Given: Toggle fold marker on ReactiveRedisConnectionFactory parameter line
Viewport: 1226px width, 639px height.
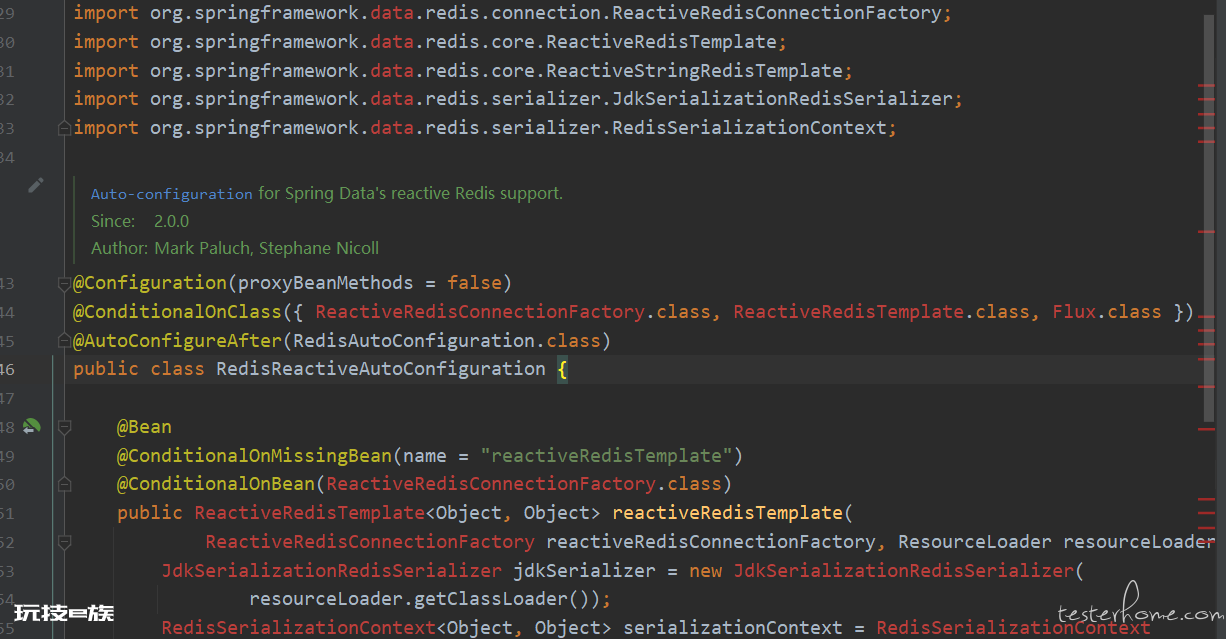Looking at the screenshot, I should tap(64, 541).
